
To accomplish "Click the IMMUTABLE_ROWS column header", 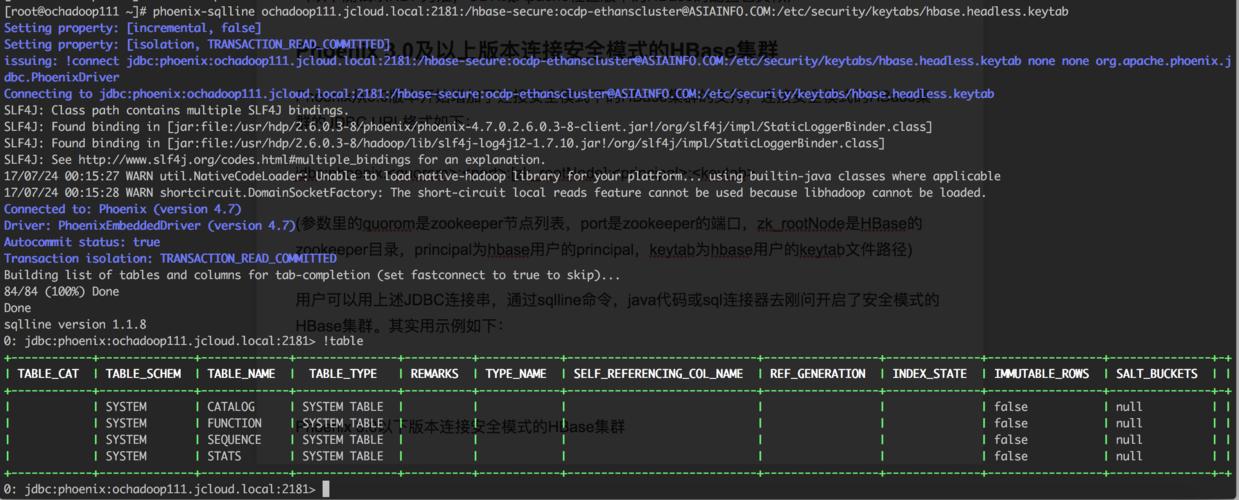I will (x=1042, y=374).
